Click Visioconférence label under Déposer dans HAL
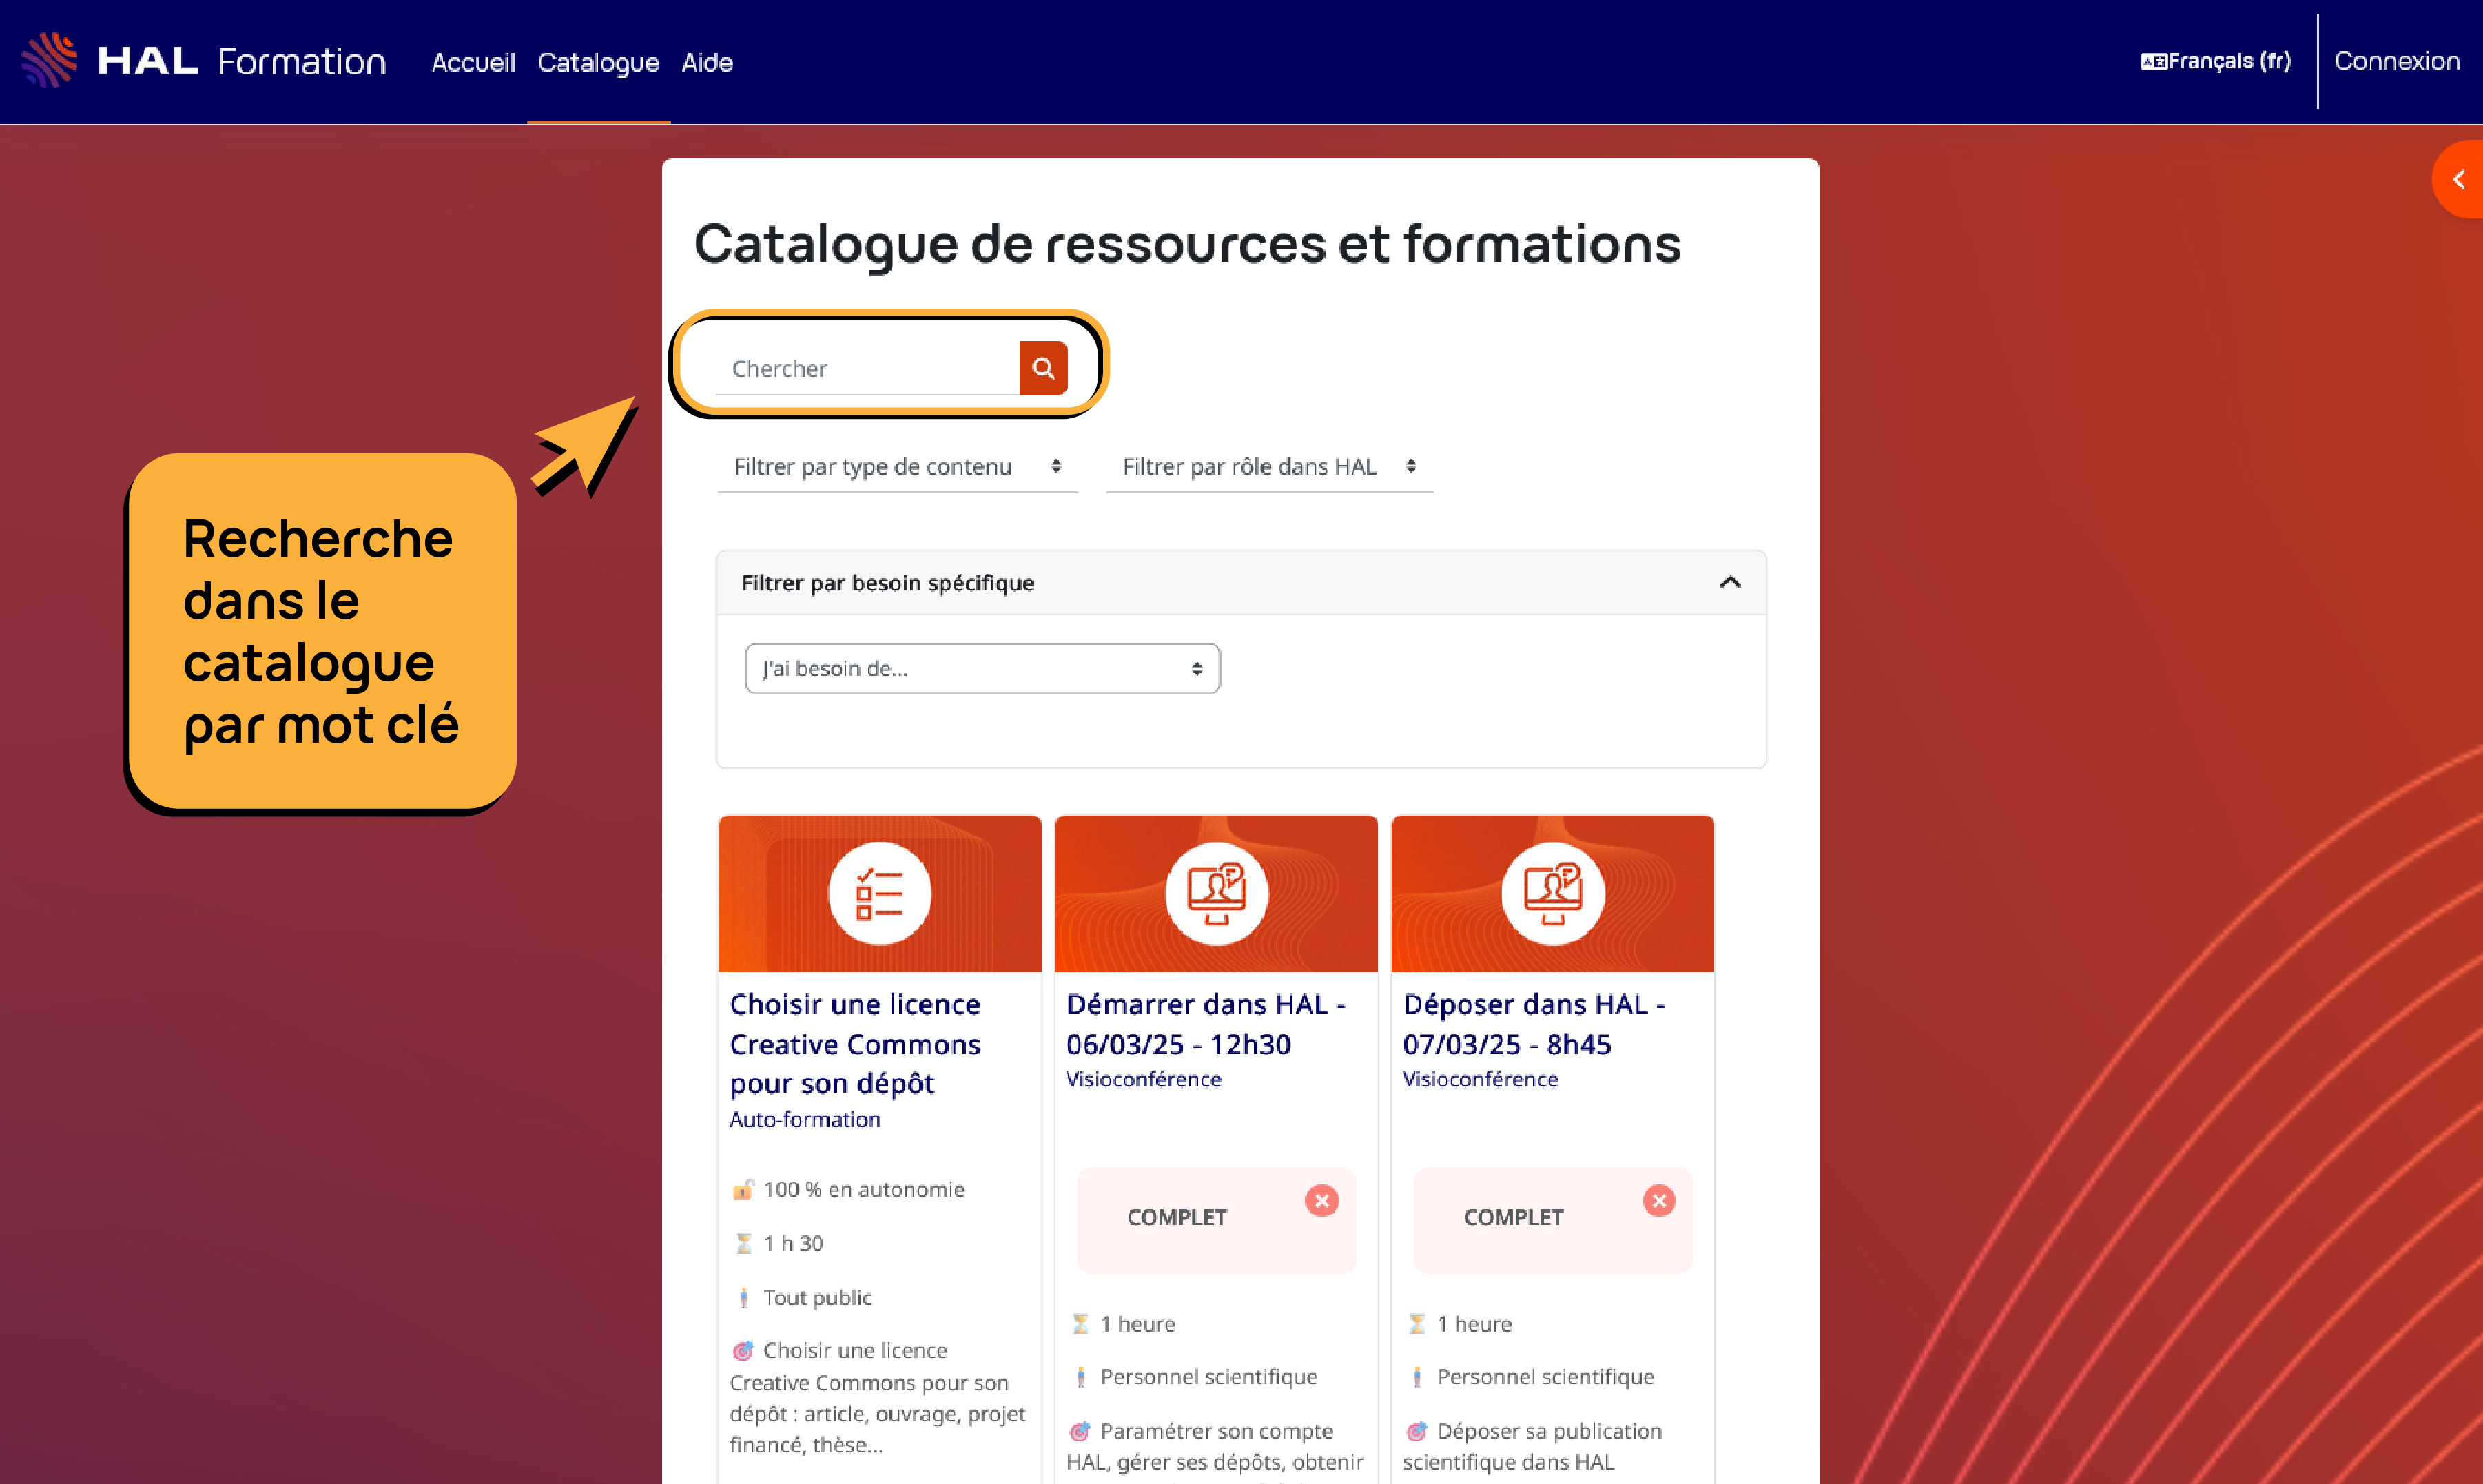2483x1484 pixels. [x=1480, y=1079]
